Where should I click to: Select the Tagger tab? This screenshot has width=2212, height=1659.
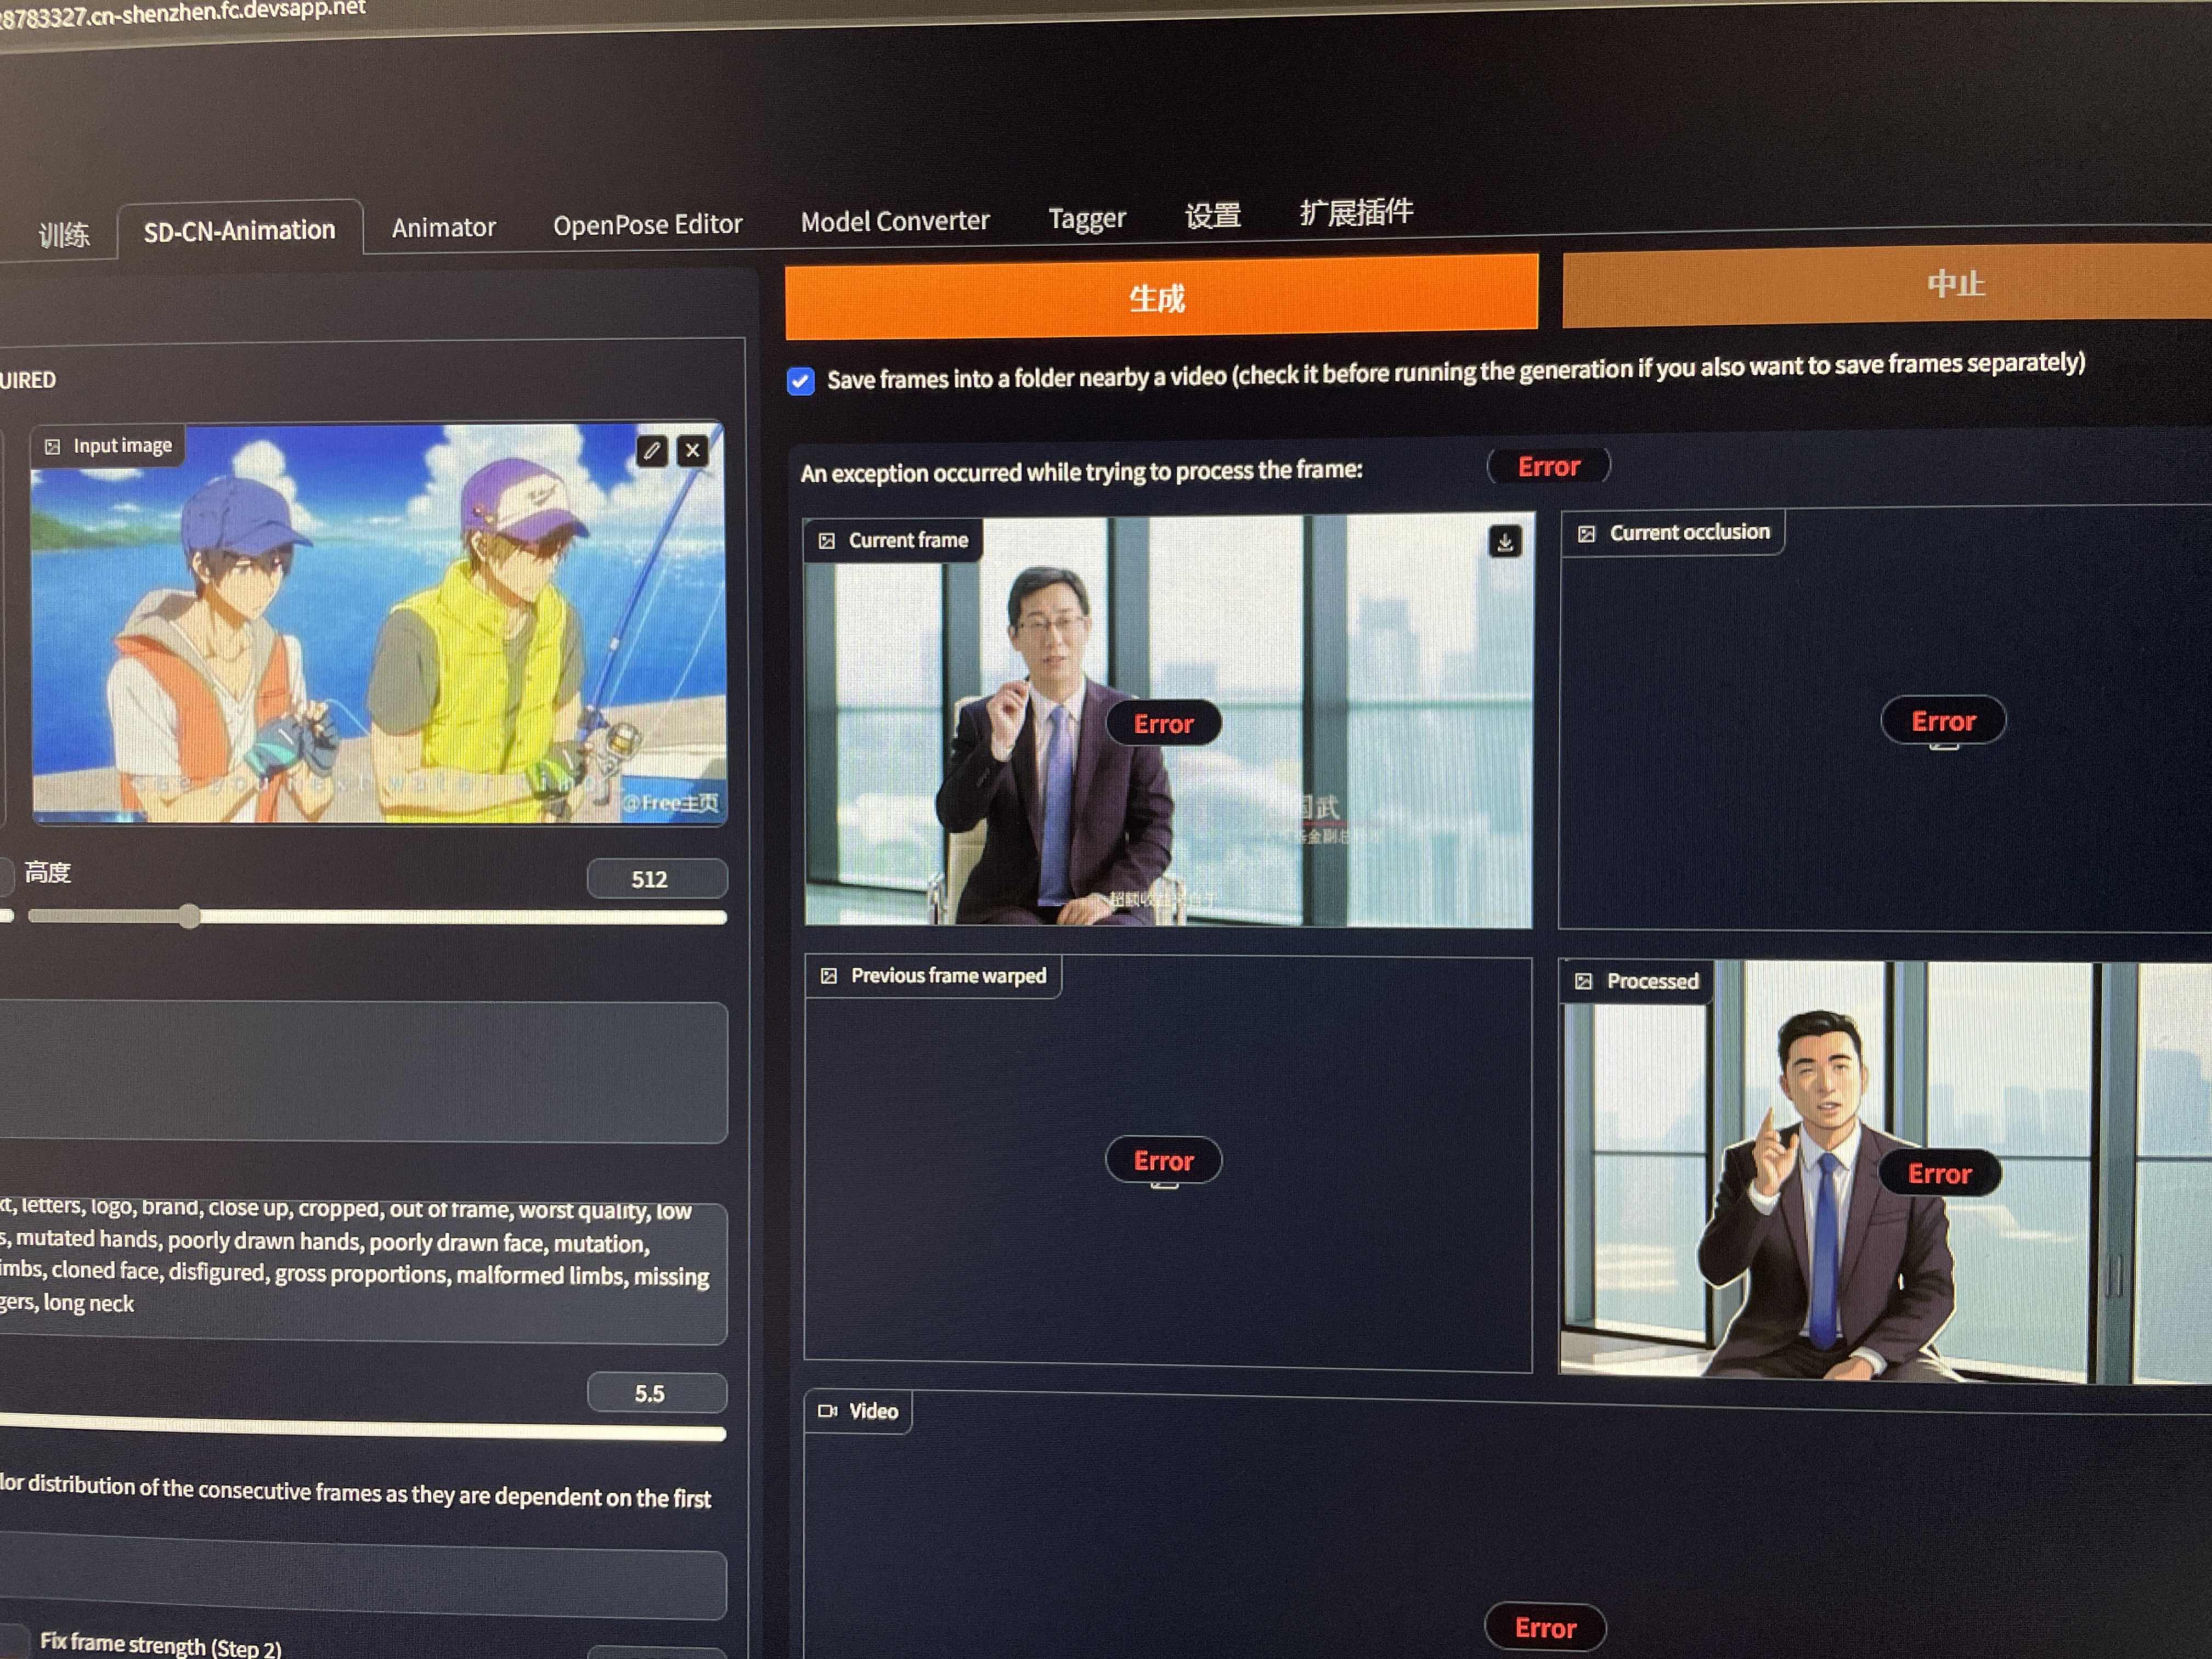(x=1086, y=218)
